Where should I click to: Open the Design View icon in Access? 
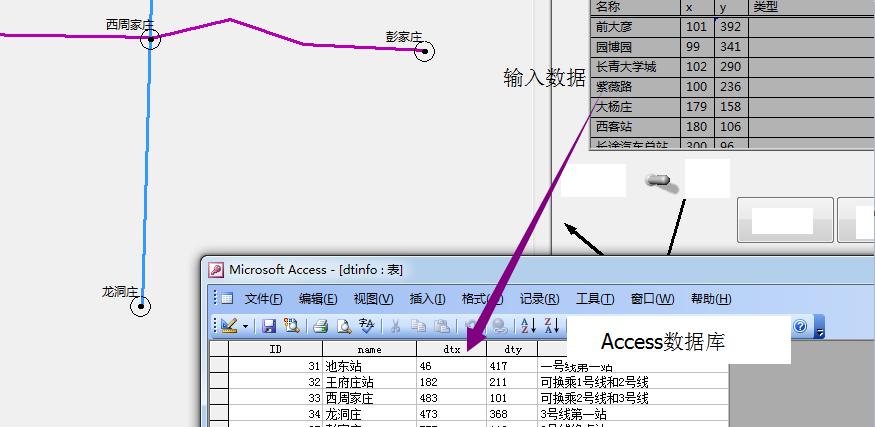(229, 326)
